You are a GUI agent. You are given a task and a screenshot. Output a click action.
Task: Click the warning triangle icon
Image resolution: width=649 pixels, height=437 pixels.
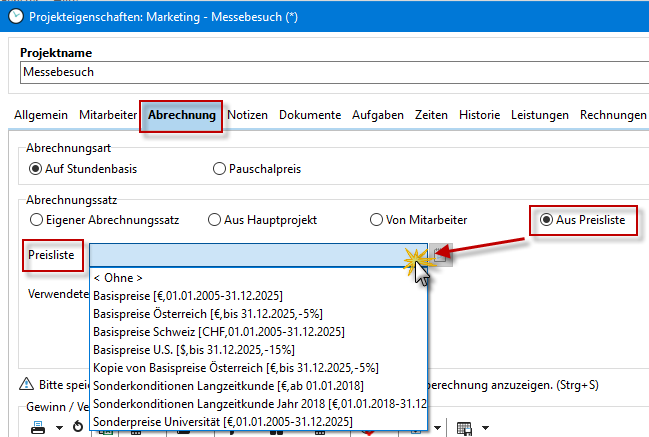26,385
